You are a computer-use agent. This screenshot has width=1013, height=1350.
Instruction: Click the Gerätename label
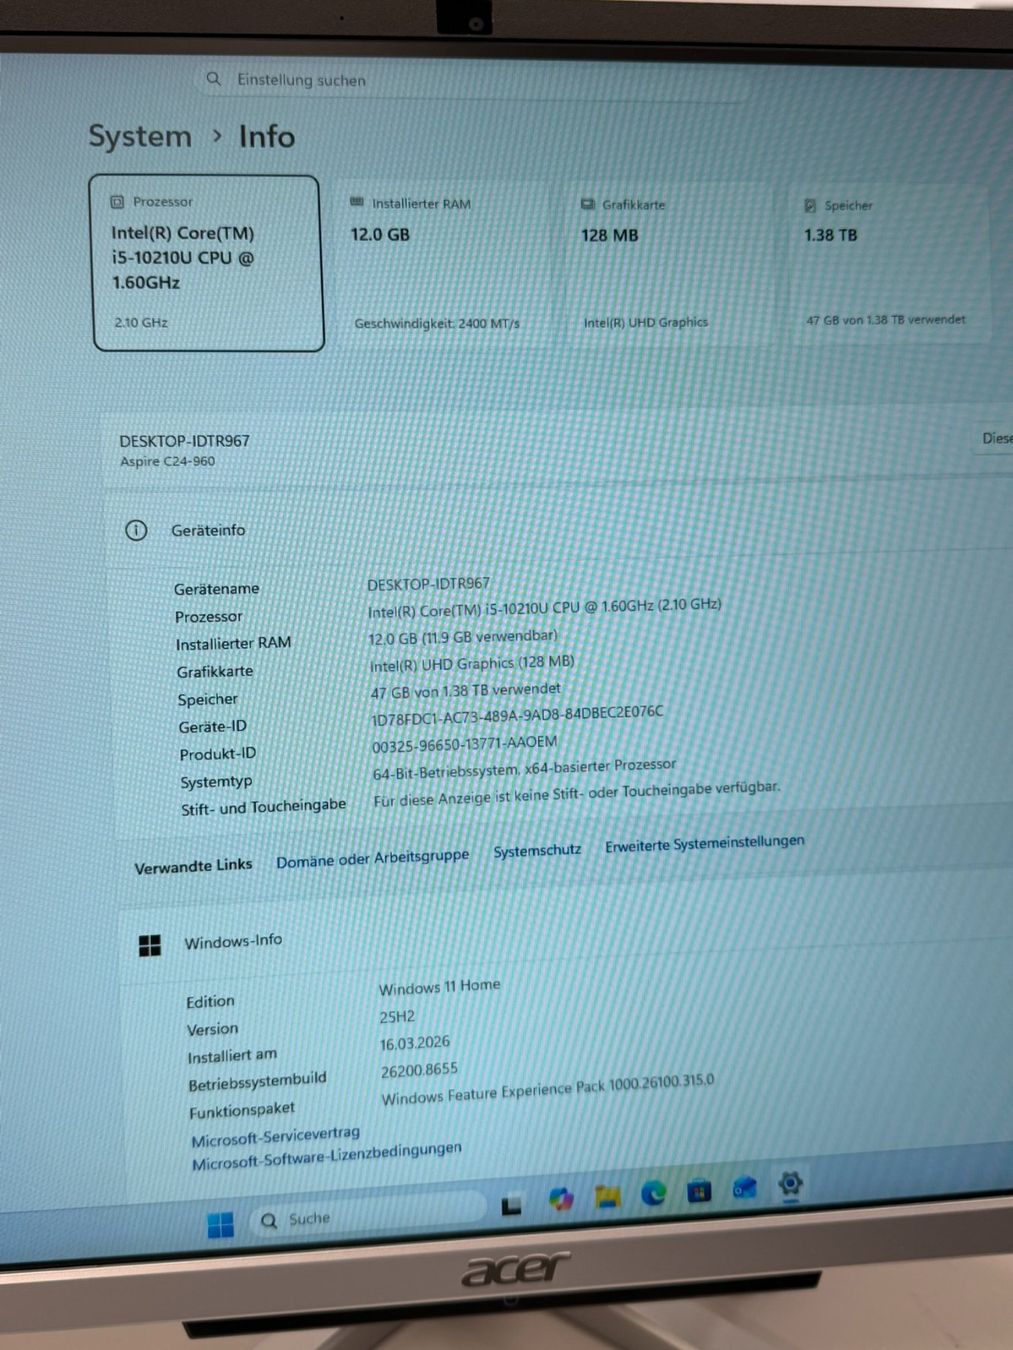(x=217, y=589)
